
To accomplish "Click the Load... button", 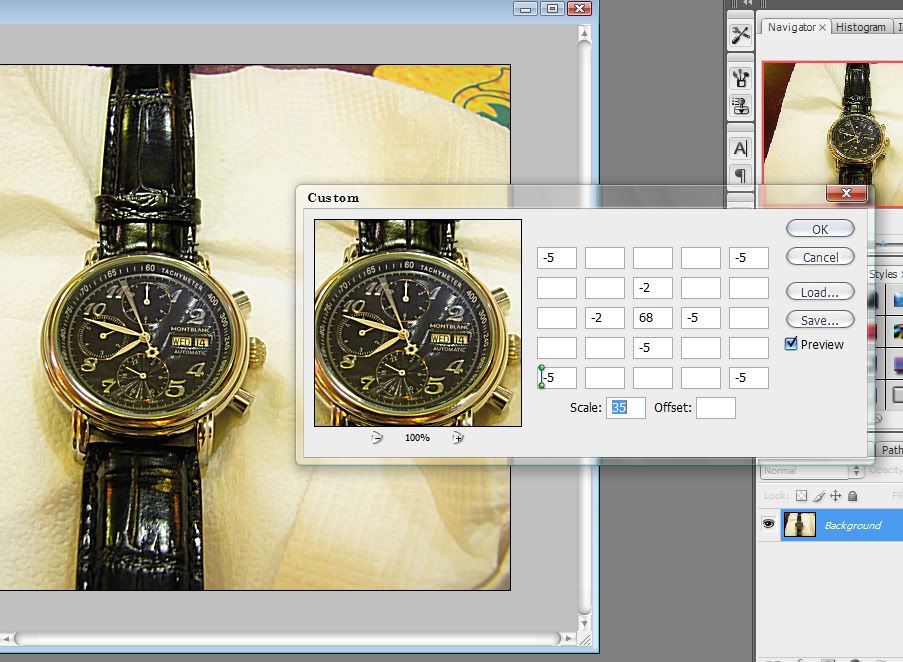I will (820, 292).
